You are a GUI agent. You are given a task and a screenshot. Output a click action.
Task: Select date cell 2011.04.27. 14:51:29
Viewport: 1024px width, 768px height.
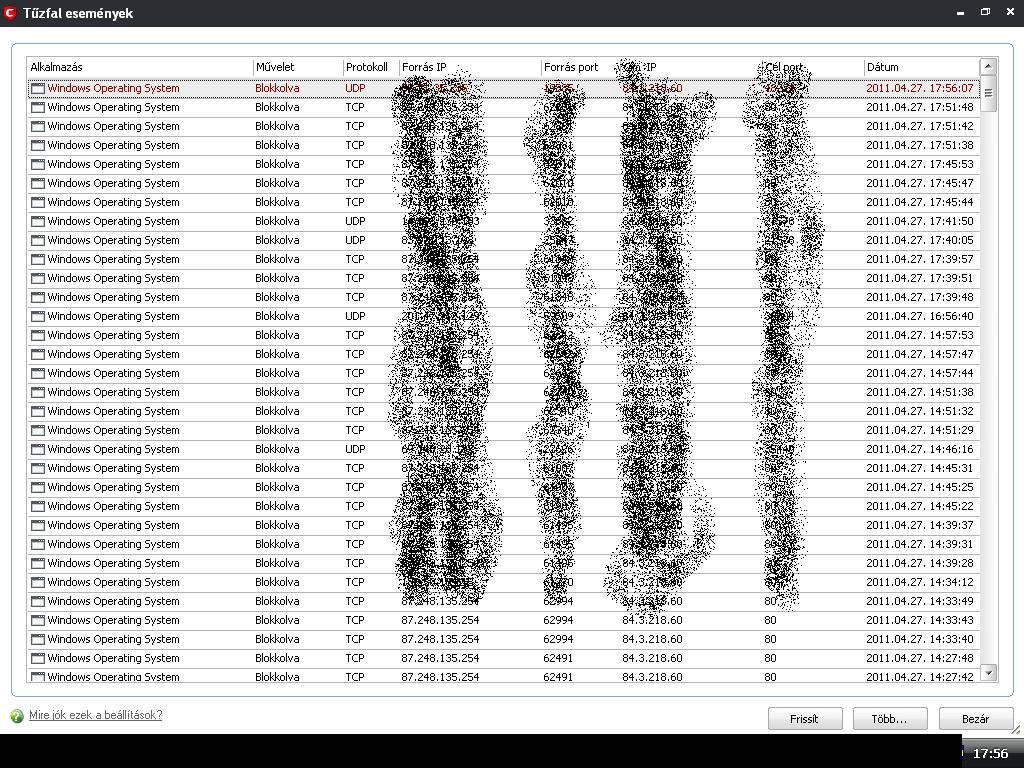click(920, 430)
